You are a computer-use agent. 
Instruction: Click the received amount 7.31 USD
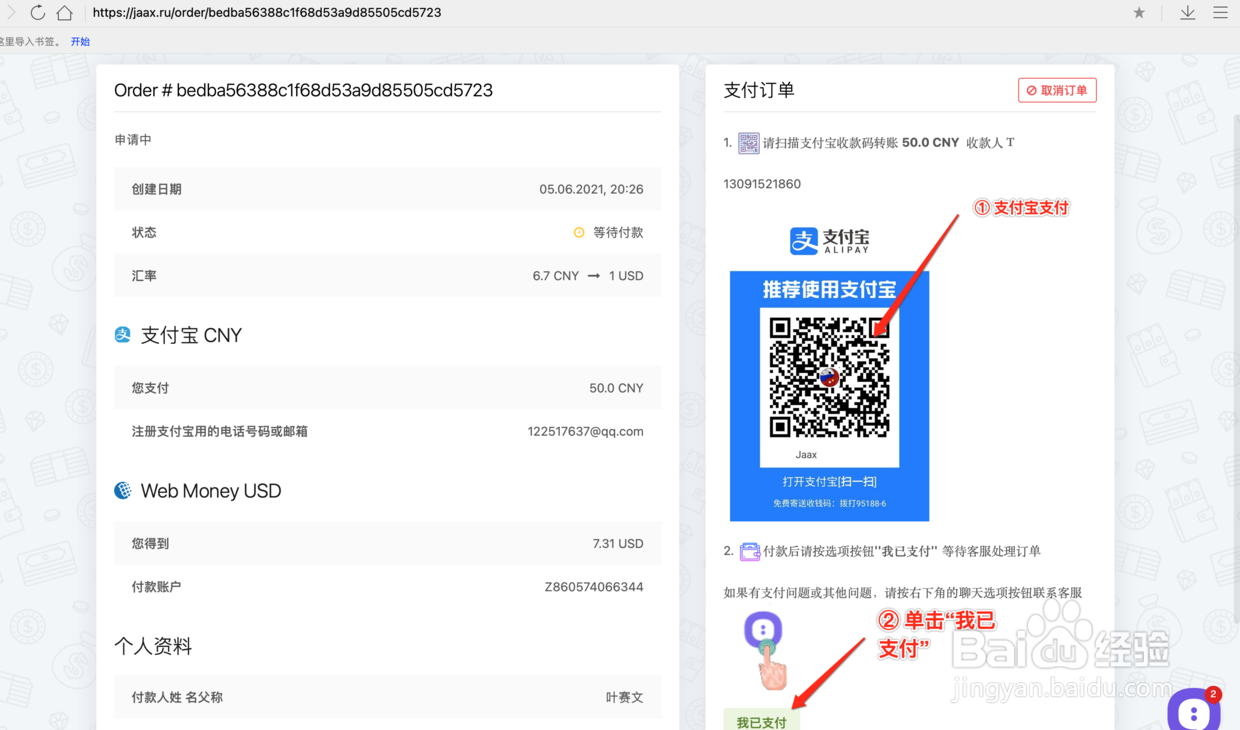coord(618,544)
